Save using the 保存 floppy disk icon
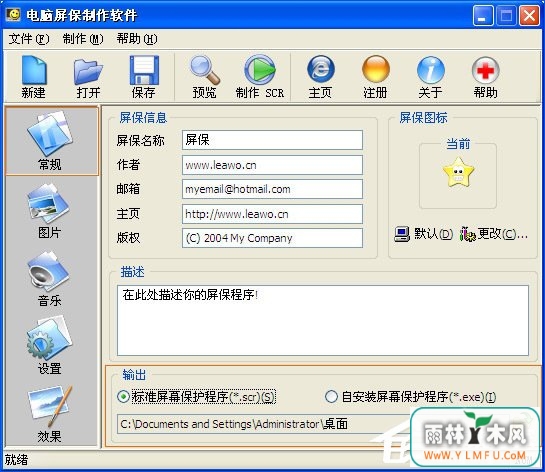The height and width of the screenshot is (472, 545). pyautogui.click(x=144, y=77)
